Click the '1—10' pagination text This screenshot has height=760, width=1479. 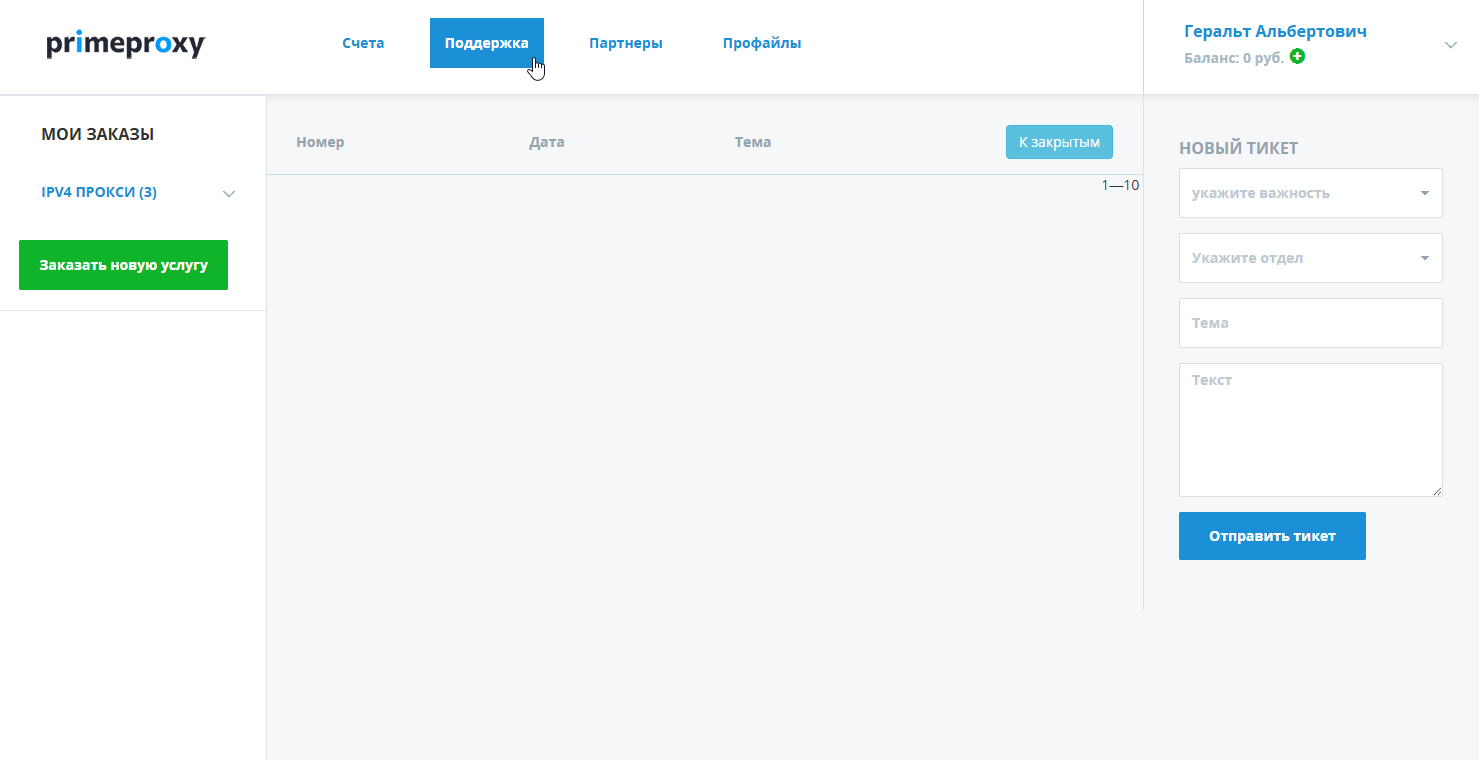coord(1120,185)
